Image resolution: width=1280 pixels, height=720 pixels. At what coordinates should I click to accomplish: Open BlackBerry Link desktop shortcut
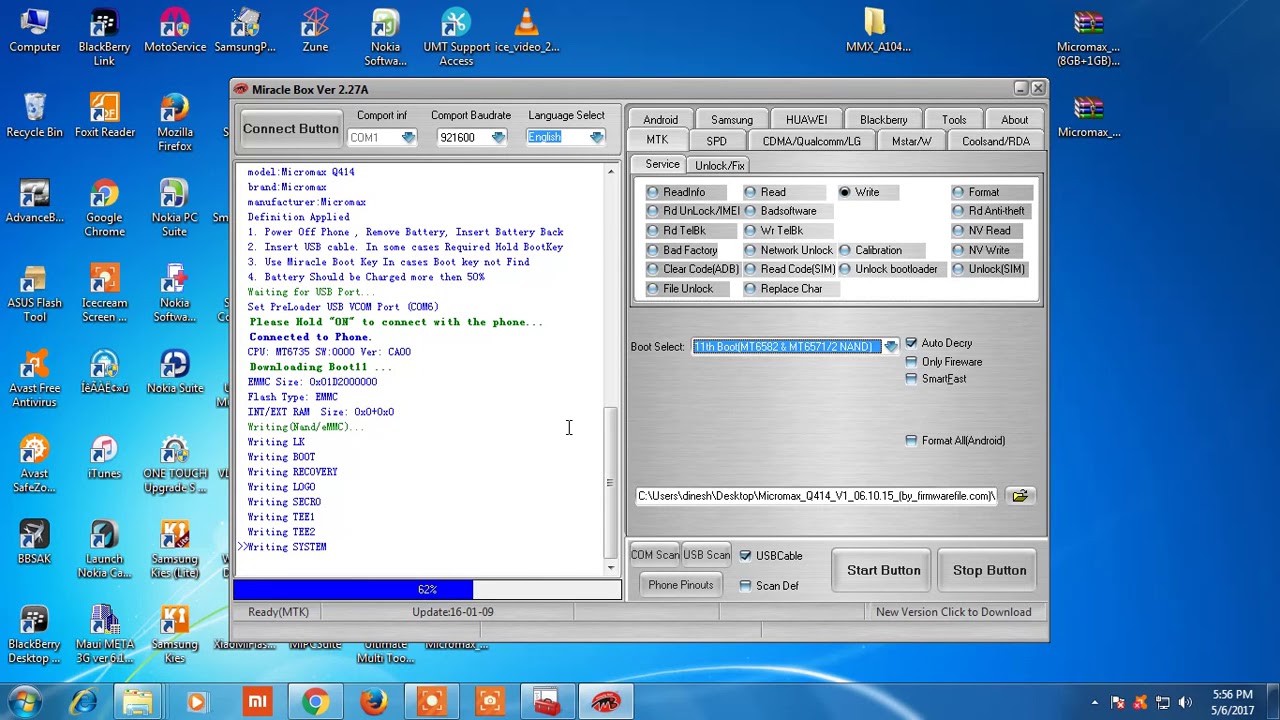[x=104, y=37]
